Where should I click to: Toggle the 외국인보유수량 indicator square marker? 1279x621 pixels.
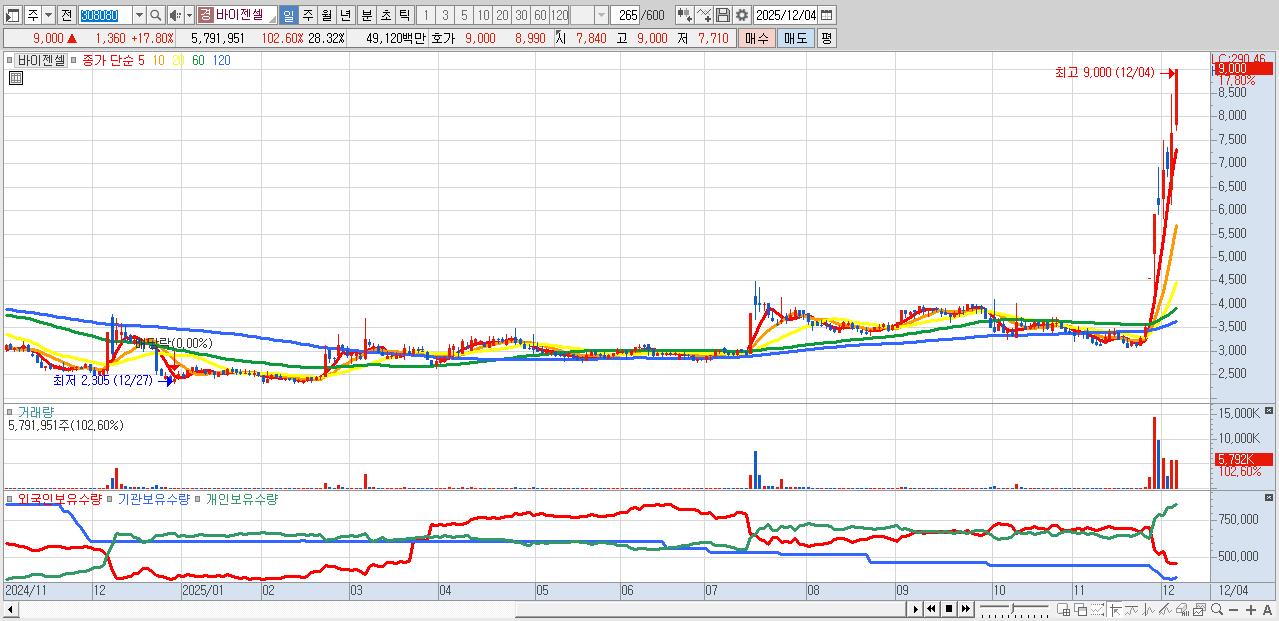tap(10, 498)
